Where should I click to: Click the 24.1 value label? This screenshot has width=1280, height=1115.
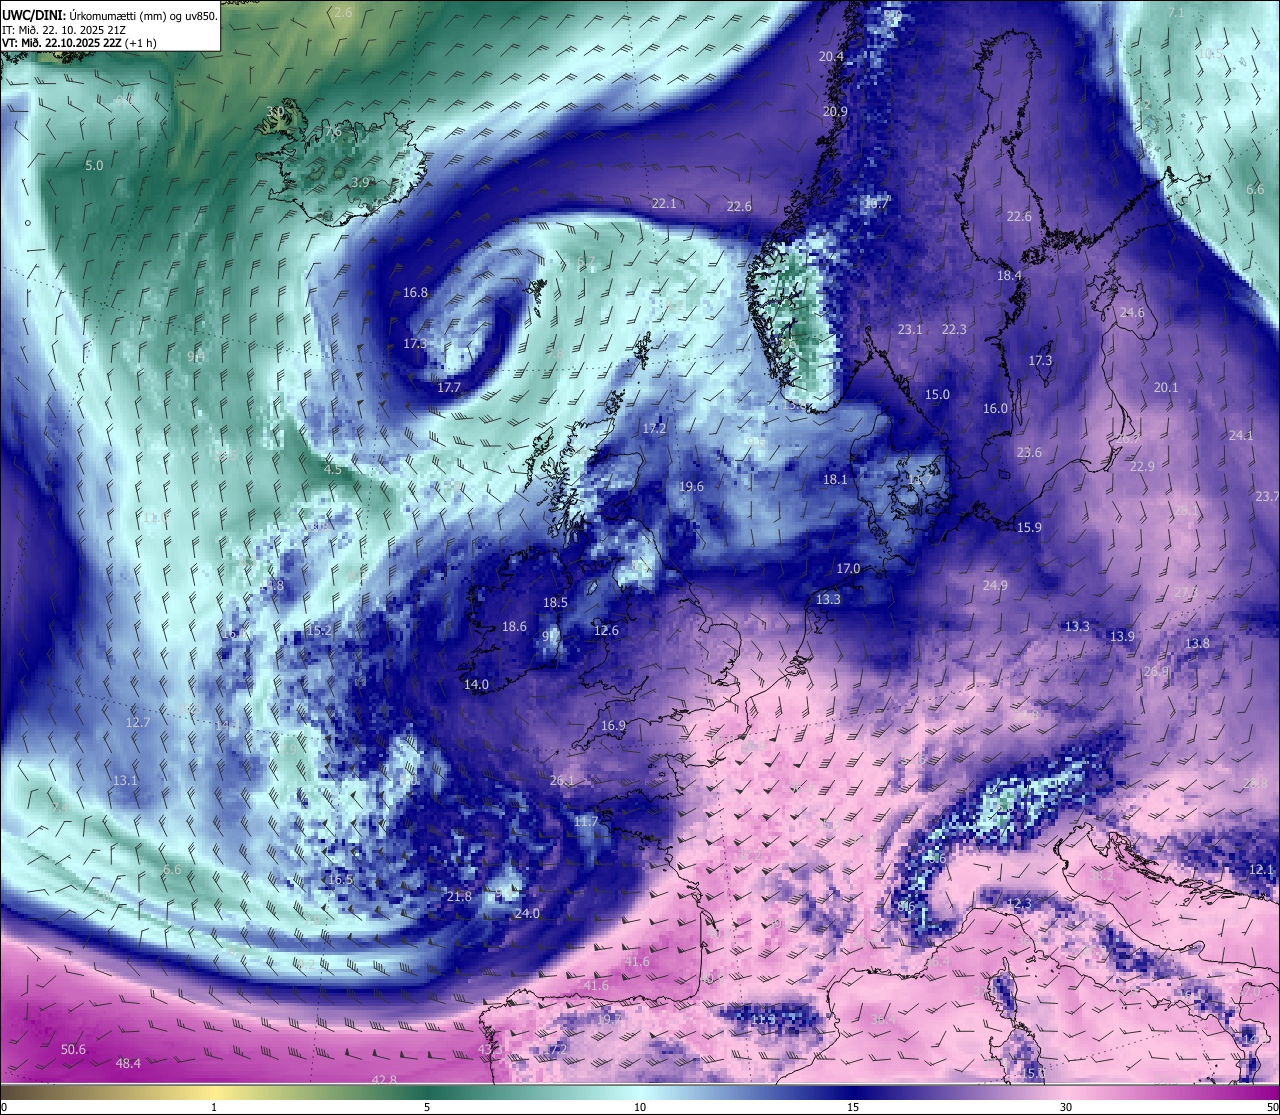click(x=1241, y=435)
